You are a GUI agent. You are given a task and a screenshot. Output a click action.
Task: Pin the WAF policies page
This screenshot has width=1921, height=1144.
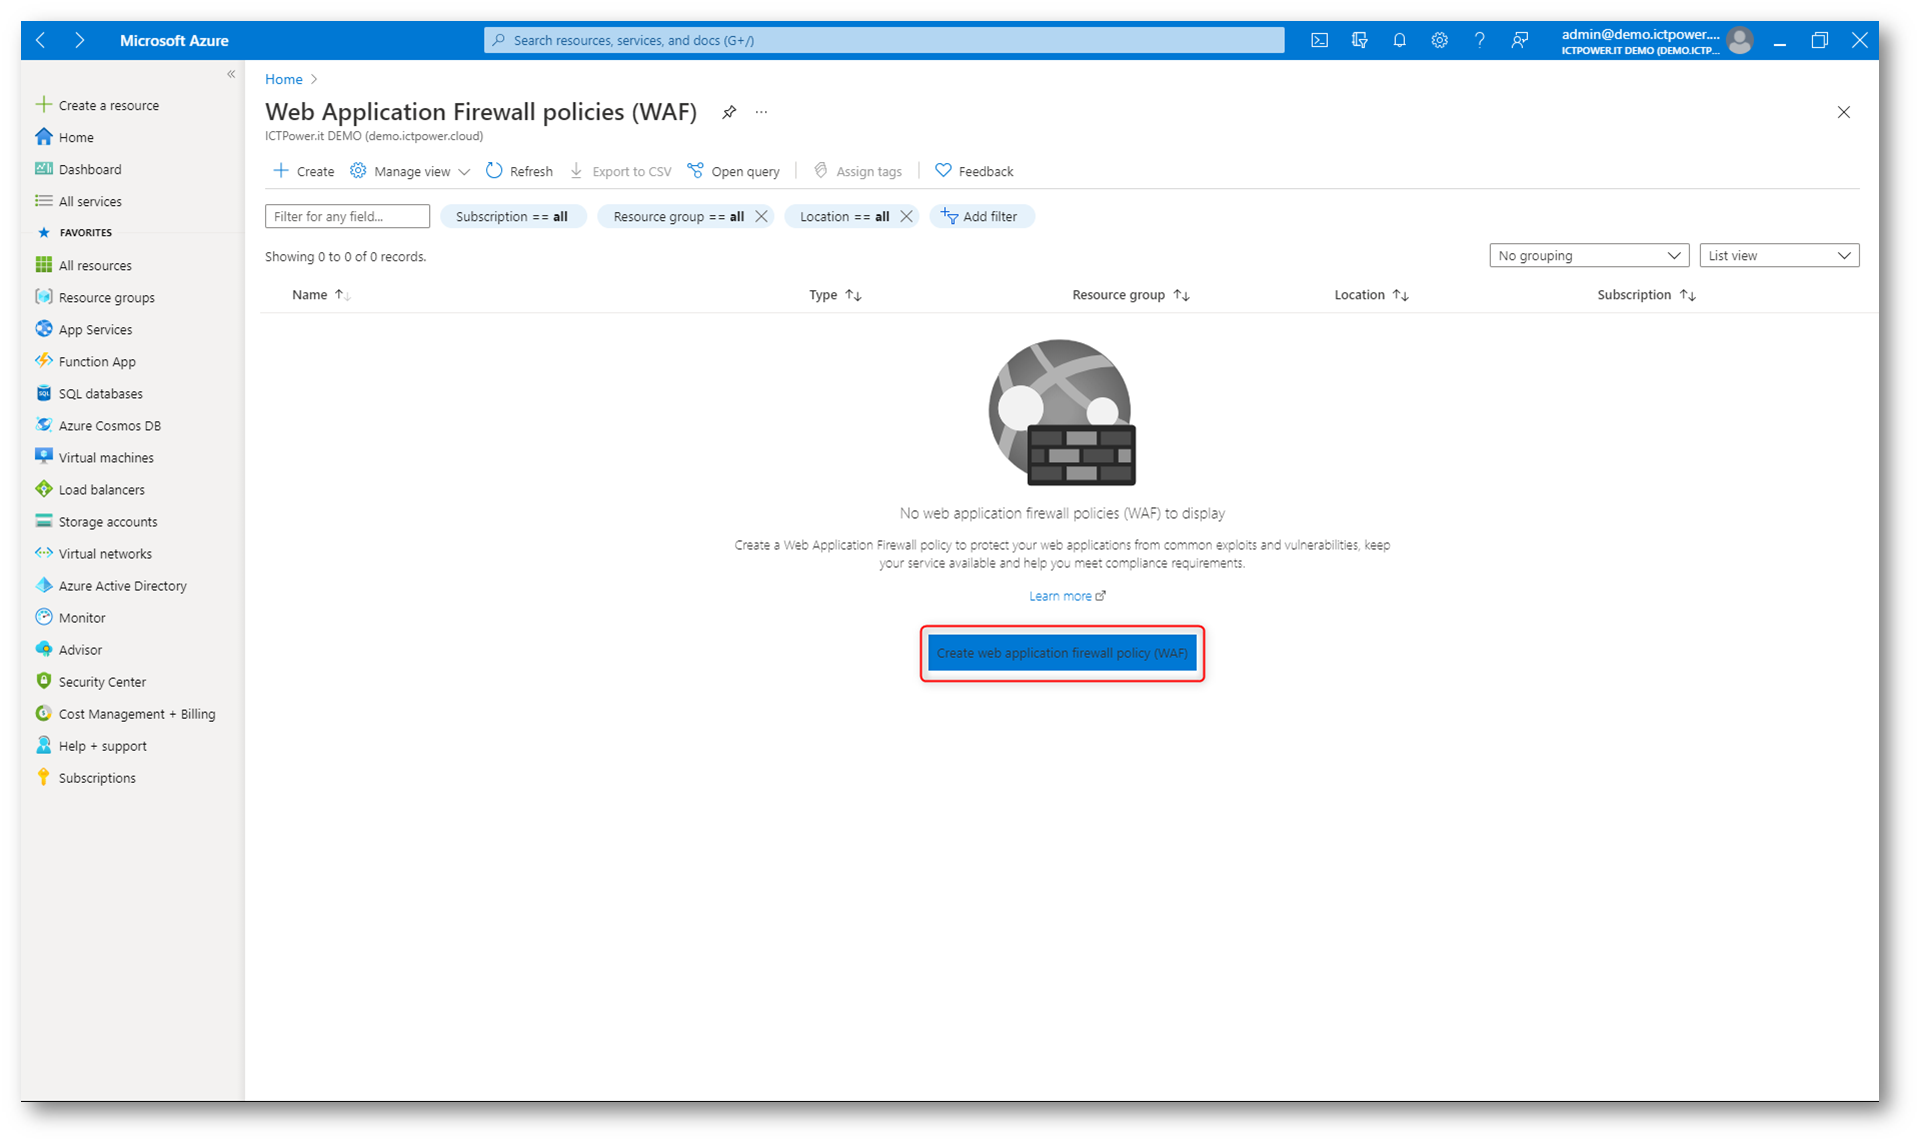(x=729, y=112)
